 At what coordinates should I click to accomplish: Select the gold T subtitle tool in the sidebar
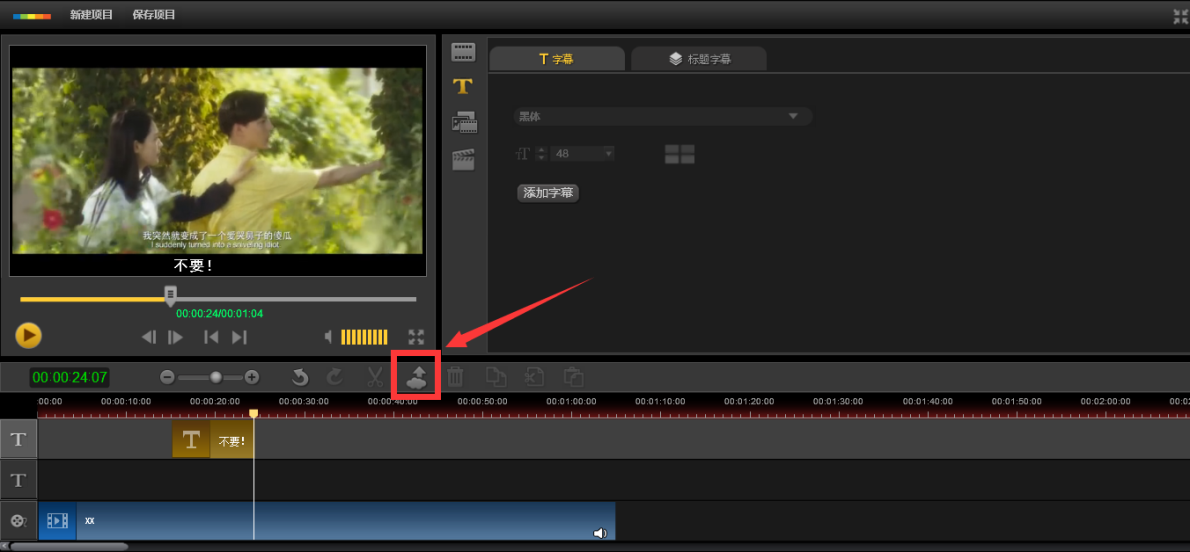pyautogui.click(x=463, y=87)
